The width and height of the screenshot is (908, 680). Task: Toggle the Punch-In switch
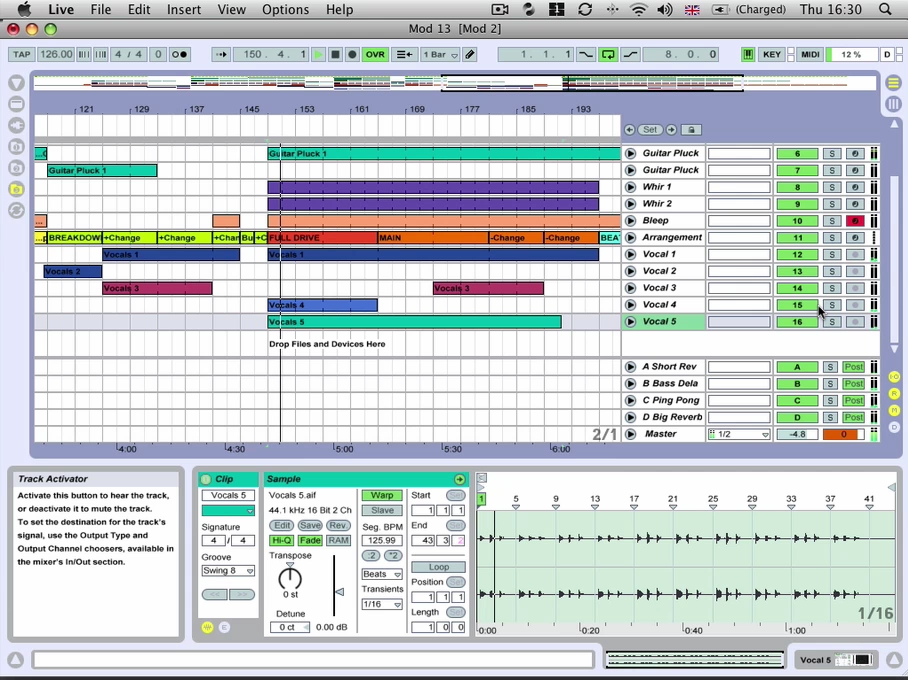pos(586,54)
